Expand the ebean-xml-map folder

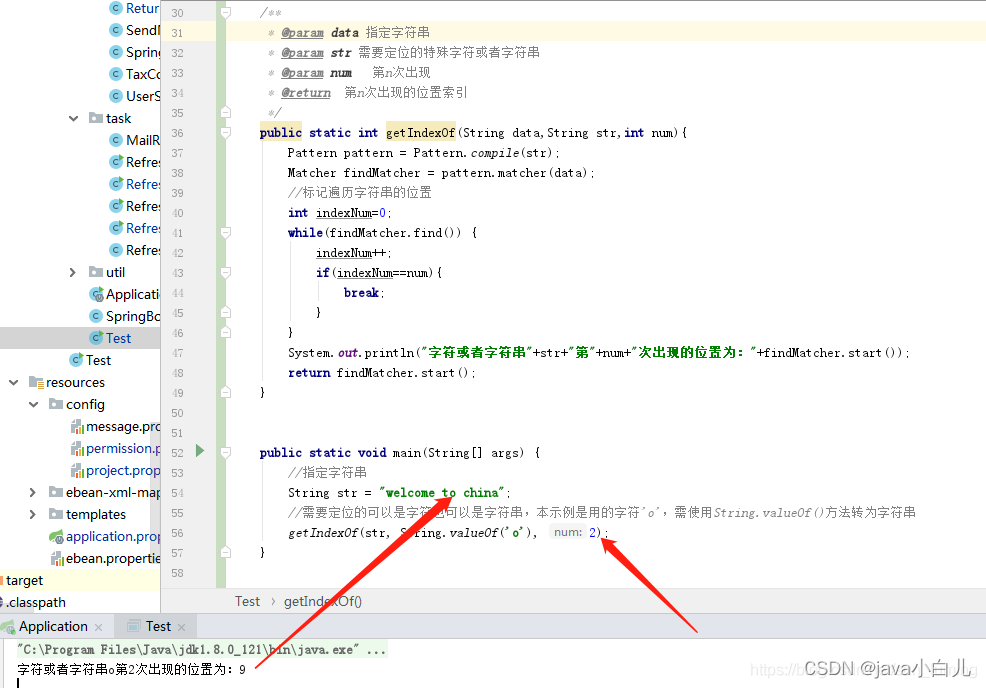coord(33,492)
